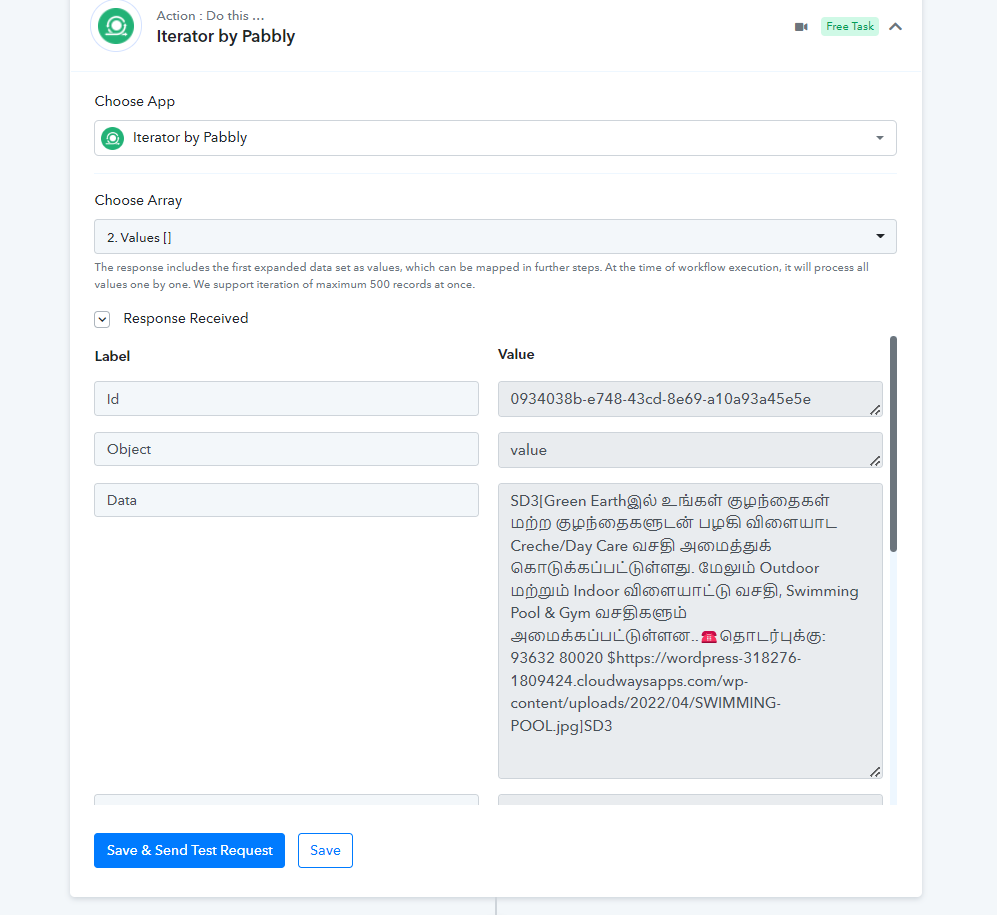Click the resize handle of Object value

[x=876, y=461]
